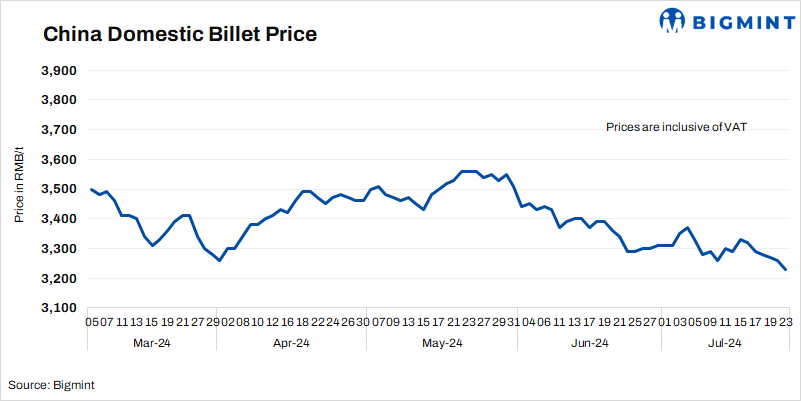Select the May-24 month label

(x=441, y=343)
